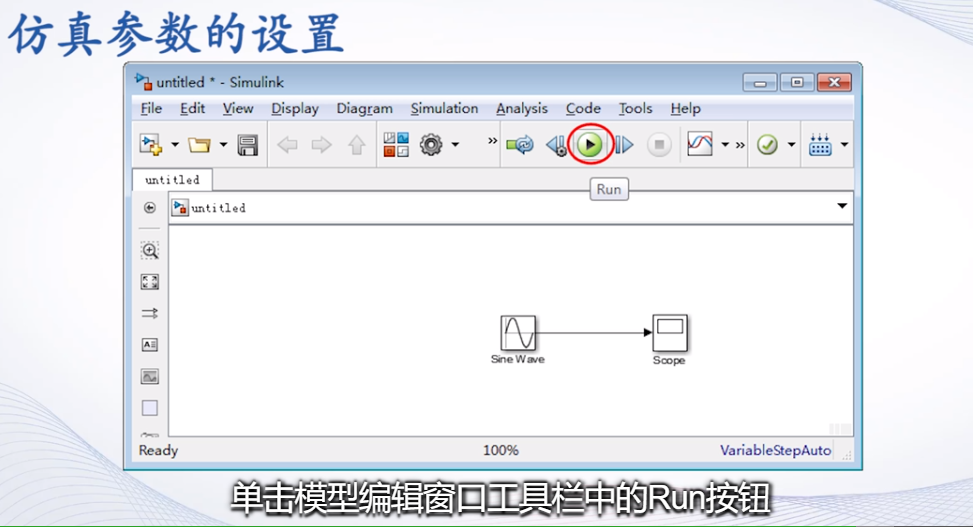Show more toolbar items via first chevron
Image resolution: width=973 pixels, height=527 pixels.
click(x=492, y=141)
